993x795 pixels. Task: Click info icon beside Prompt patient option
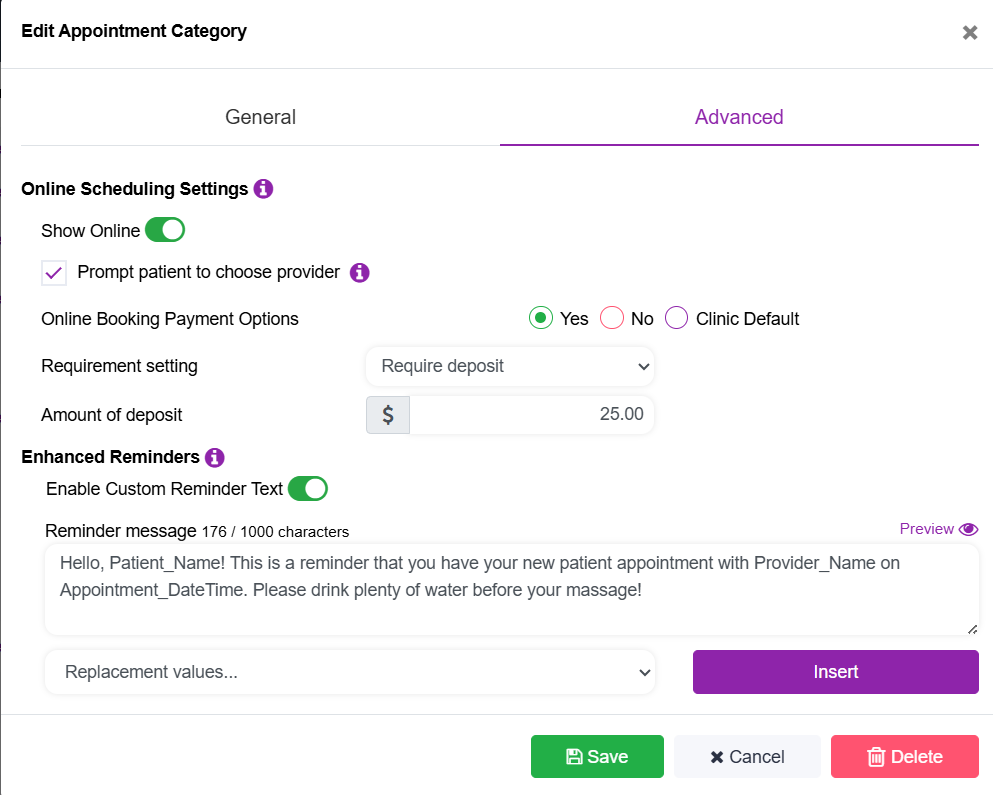click(360, 272)
